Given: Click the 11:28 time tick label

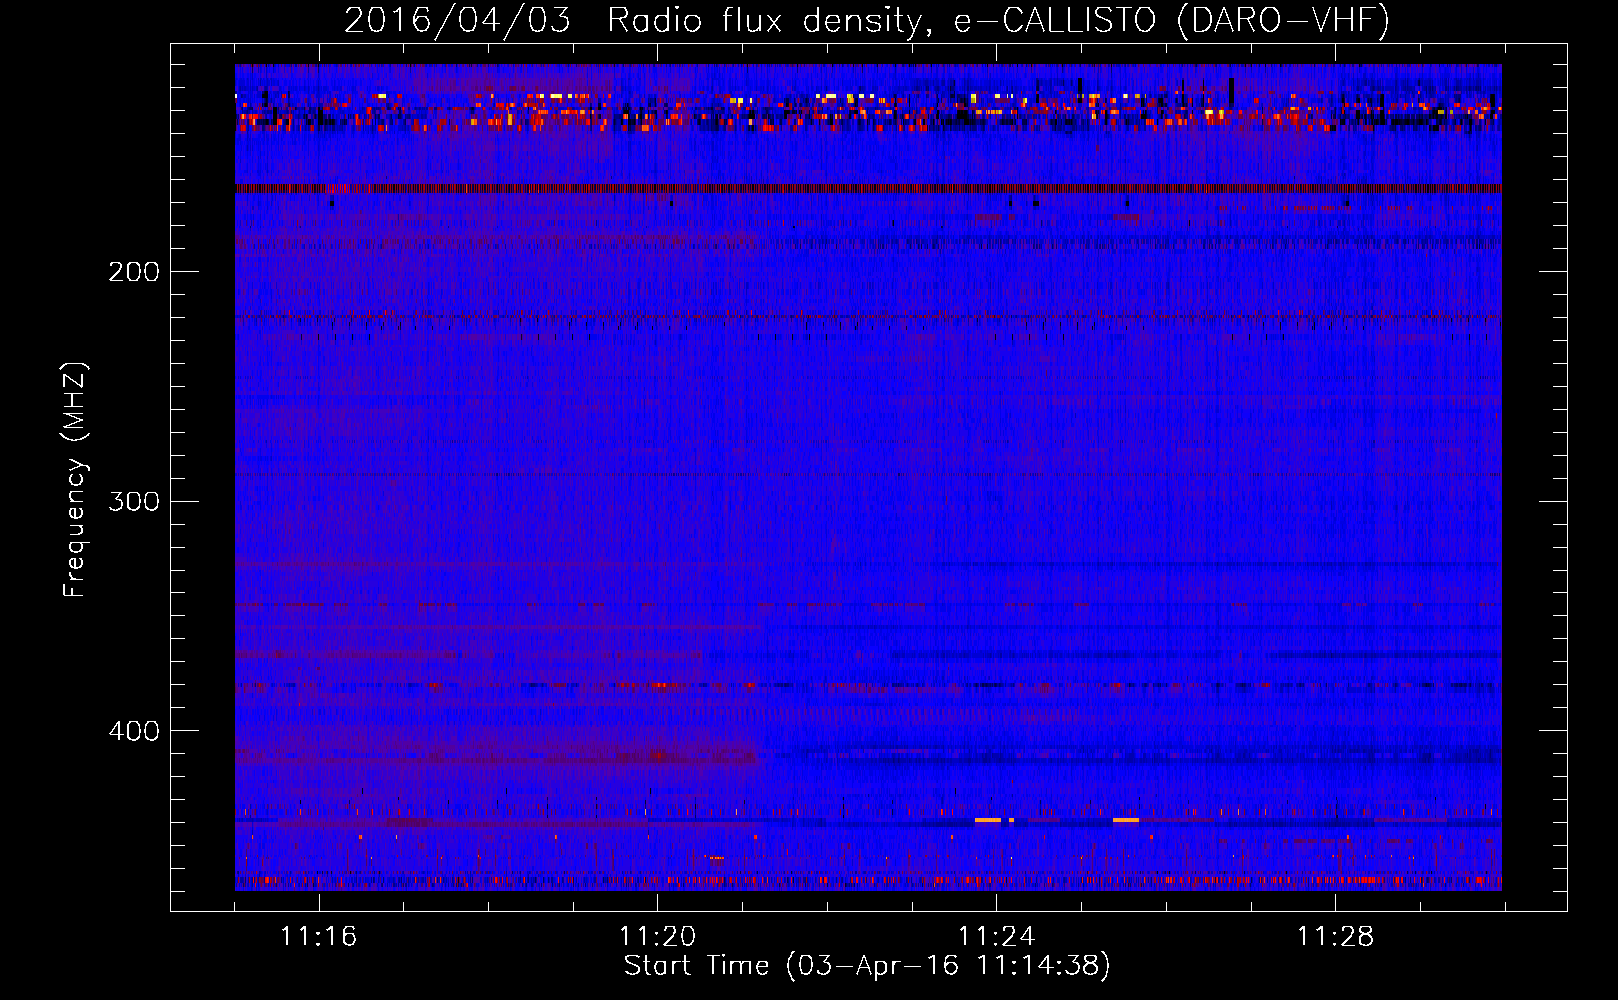Looking at the screenshot, I should 1336,937.
